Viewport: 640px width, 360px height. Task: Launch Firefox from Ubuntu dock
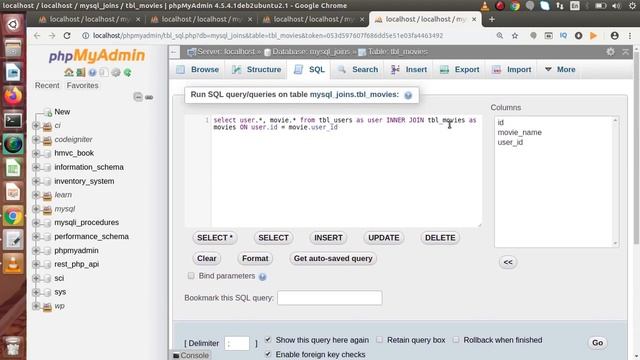(x=13, y=97)
